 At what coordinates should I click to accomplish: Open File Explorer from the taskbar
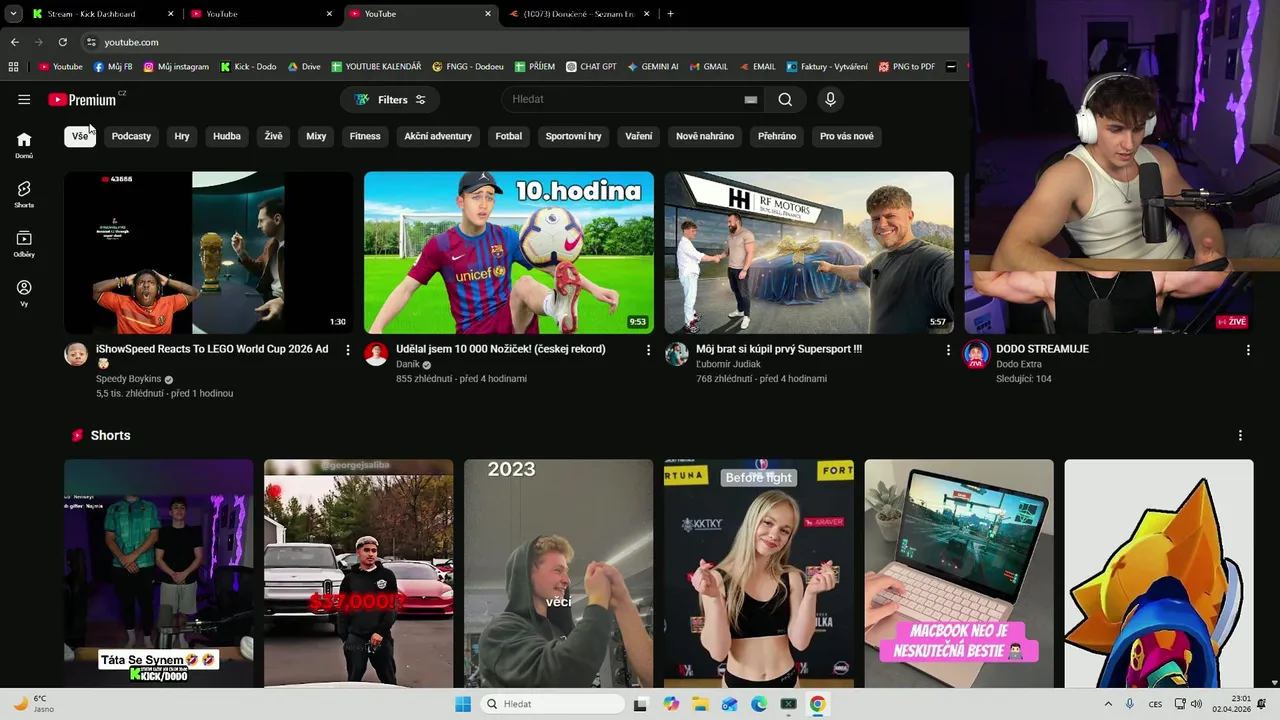click(700, 704)
